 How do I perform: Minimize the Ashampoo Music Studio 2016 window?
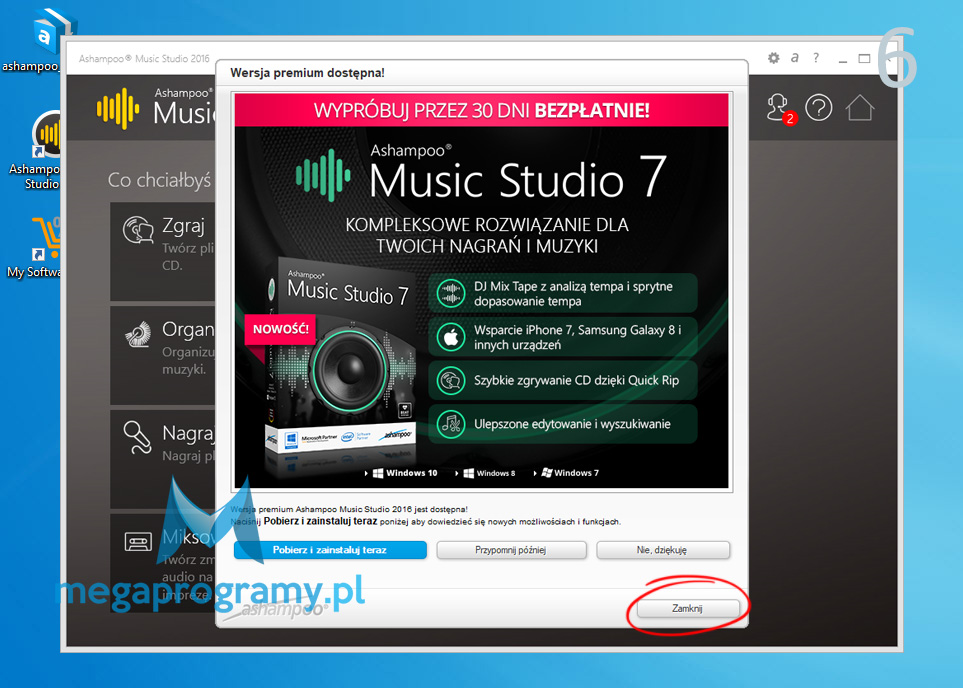click(x=843, y=59)
